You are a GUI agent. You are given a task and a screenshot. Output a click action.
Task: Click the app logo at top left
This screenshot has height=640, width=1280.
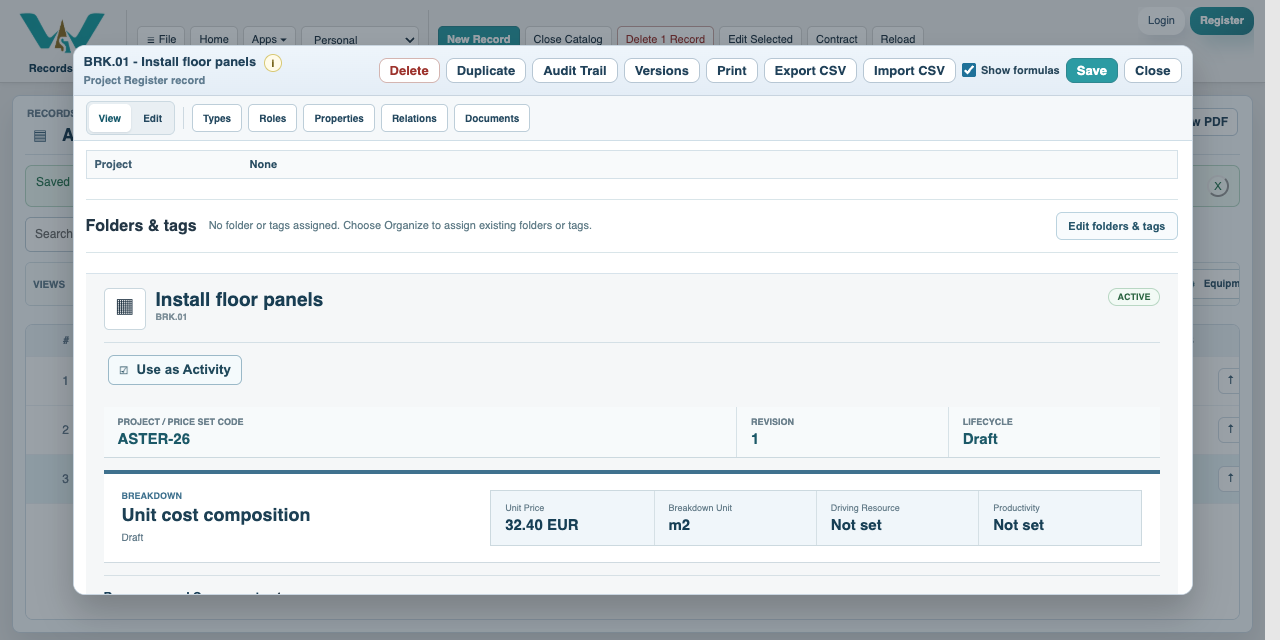(62, 34)
